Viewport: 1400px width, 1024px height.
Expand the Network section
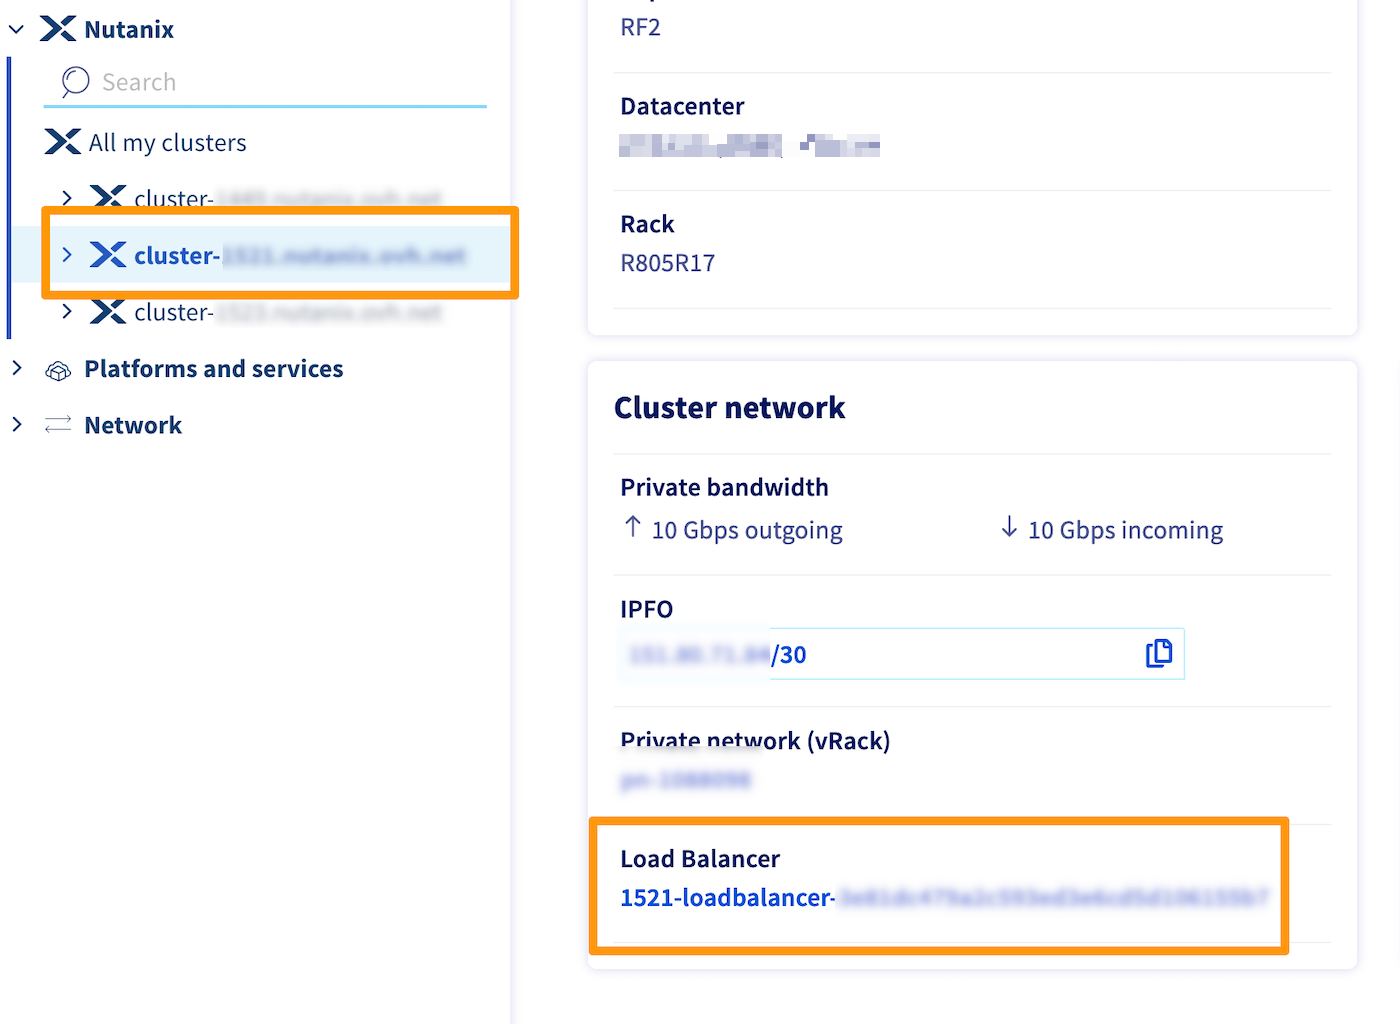coord(17,424)
